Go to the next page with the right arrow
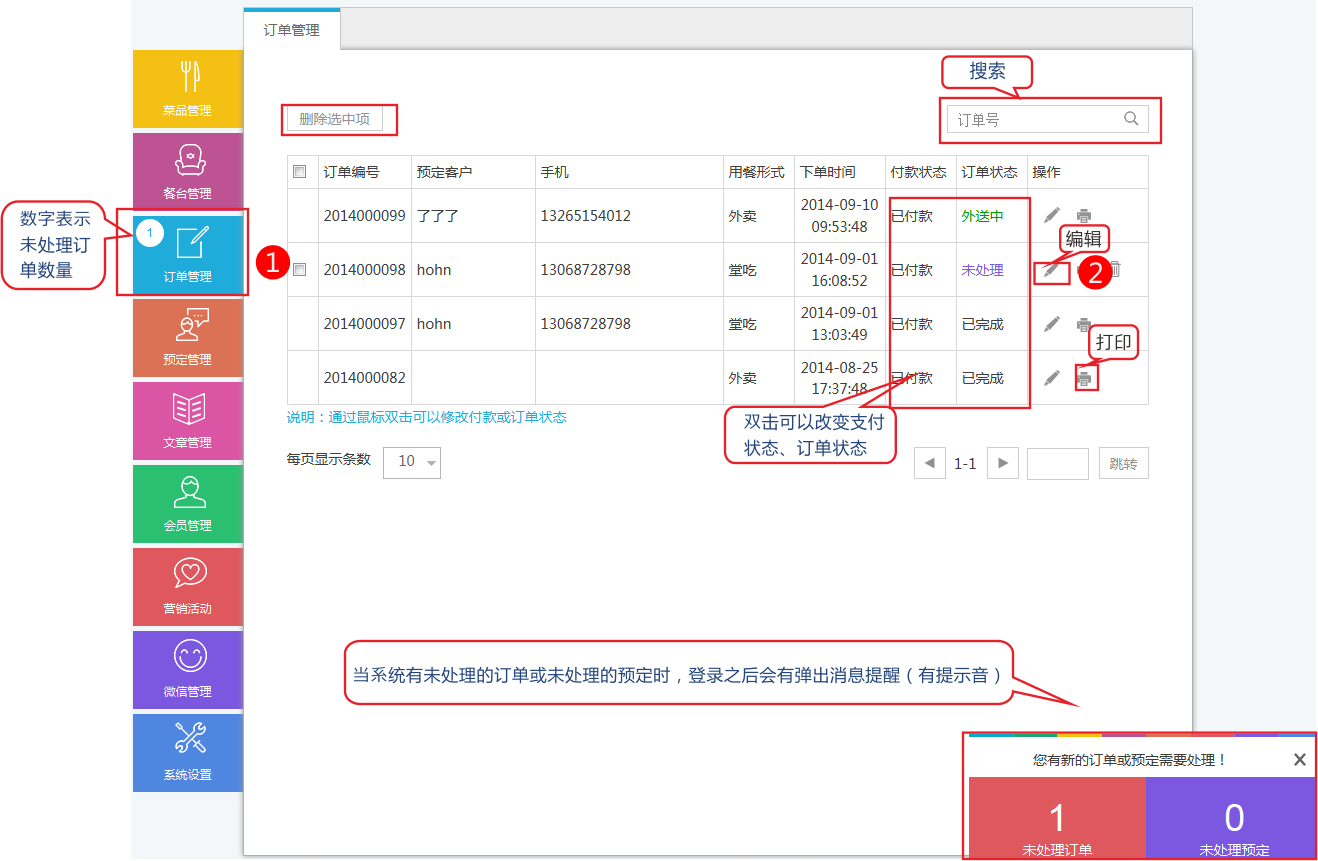1318x861 pixels. [x=1003, y=464]
